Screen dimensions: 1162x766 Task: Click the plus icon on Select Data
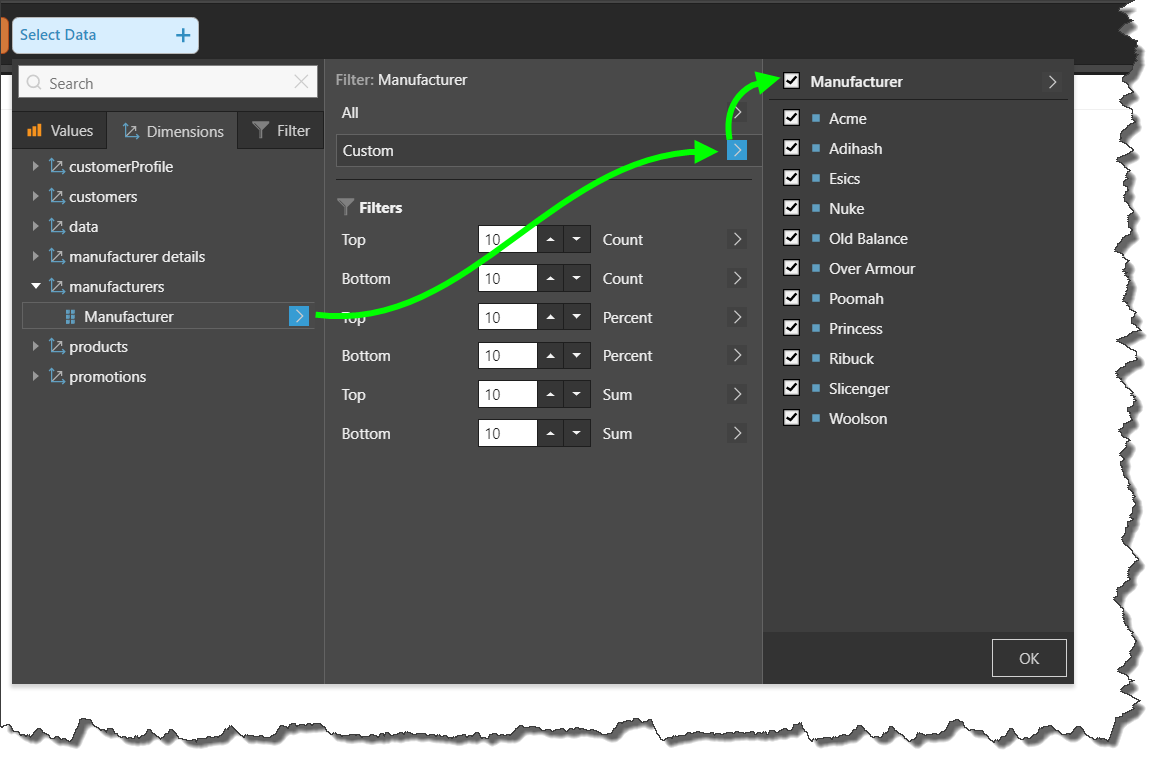pyautogui.click(x=183, y=35)
